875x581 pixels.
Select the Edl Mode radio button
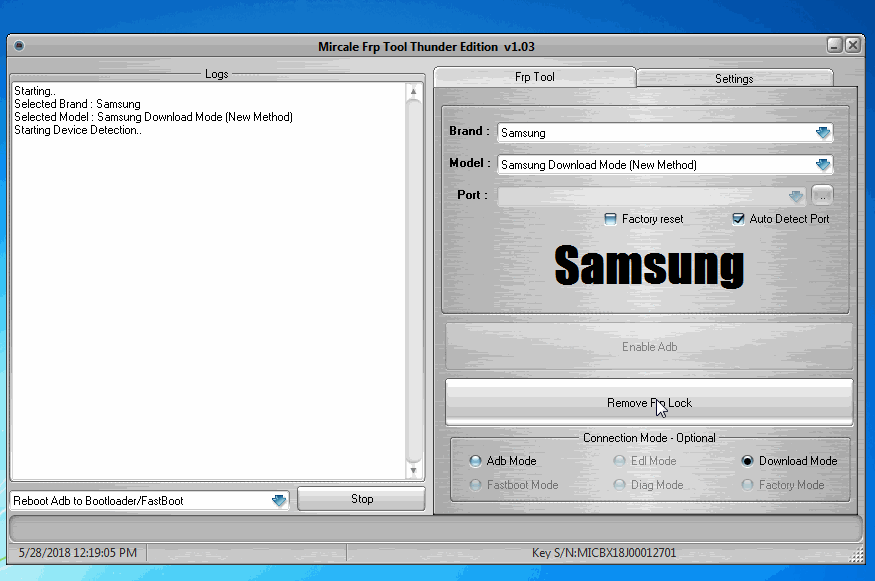coord(619,461)
